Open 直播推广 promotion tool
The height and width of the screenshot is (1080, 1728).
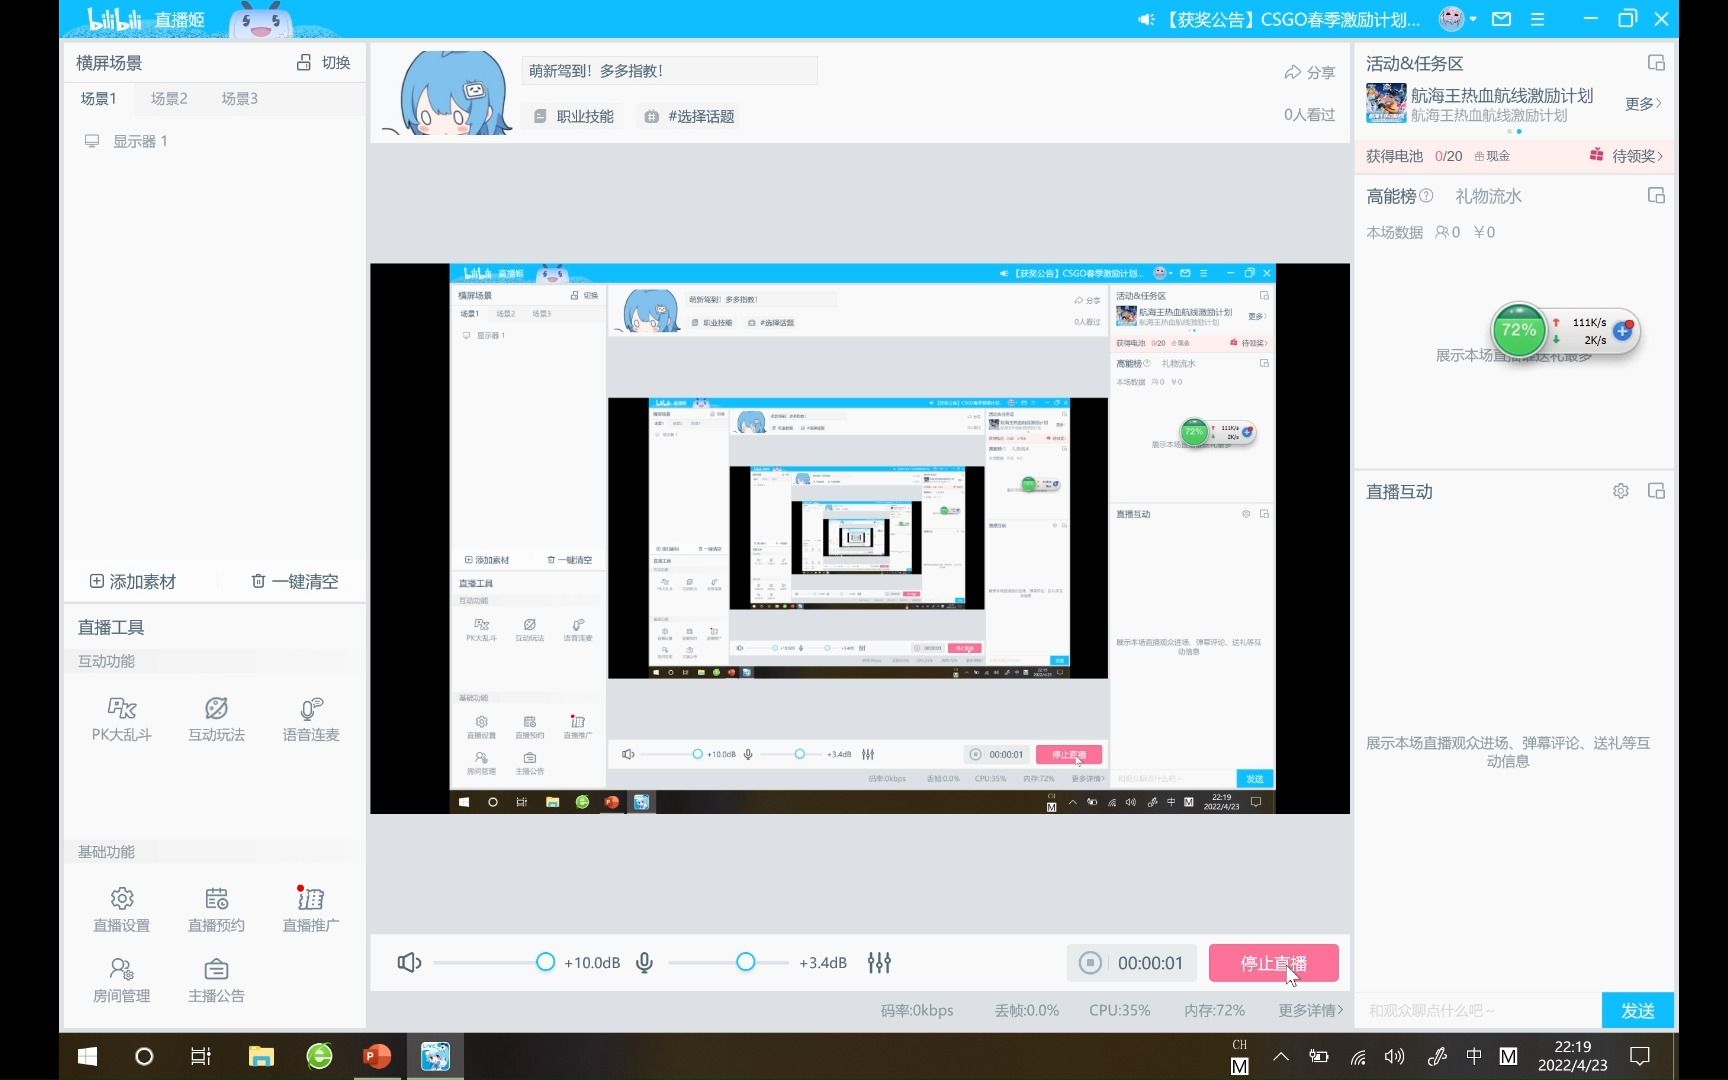(x=311, y=910)
